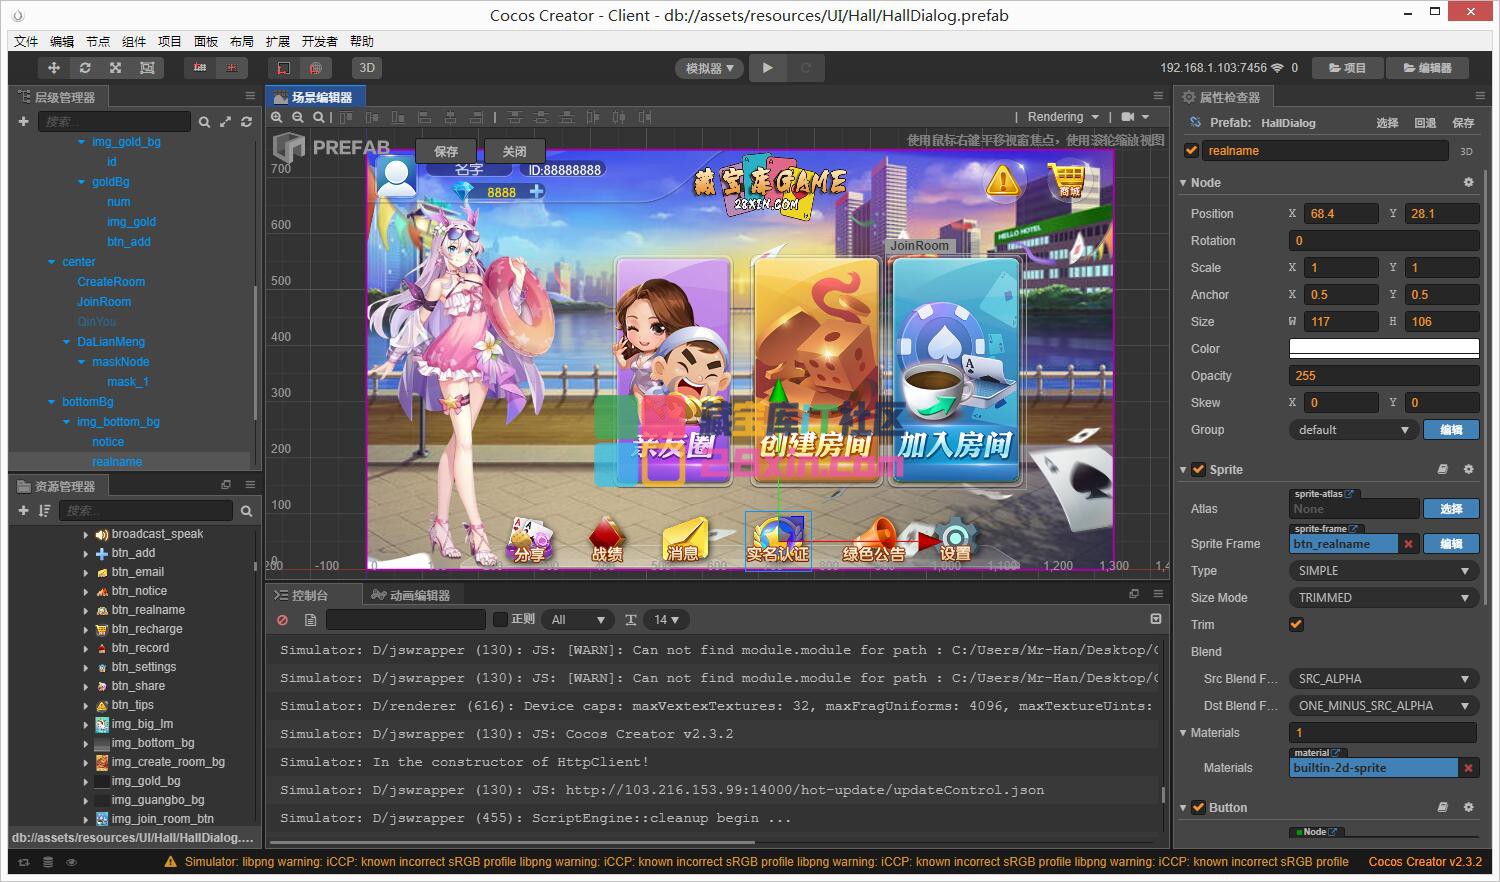Open the node Color swatch

(x=1383, y=349)
